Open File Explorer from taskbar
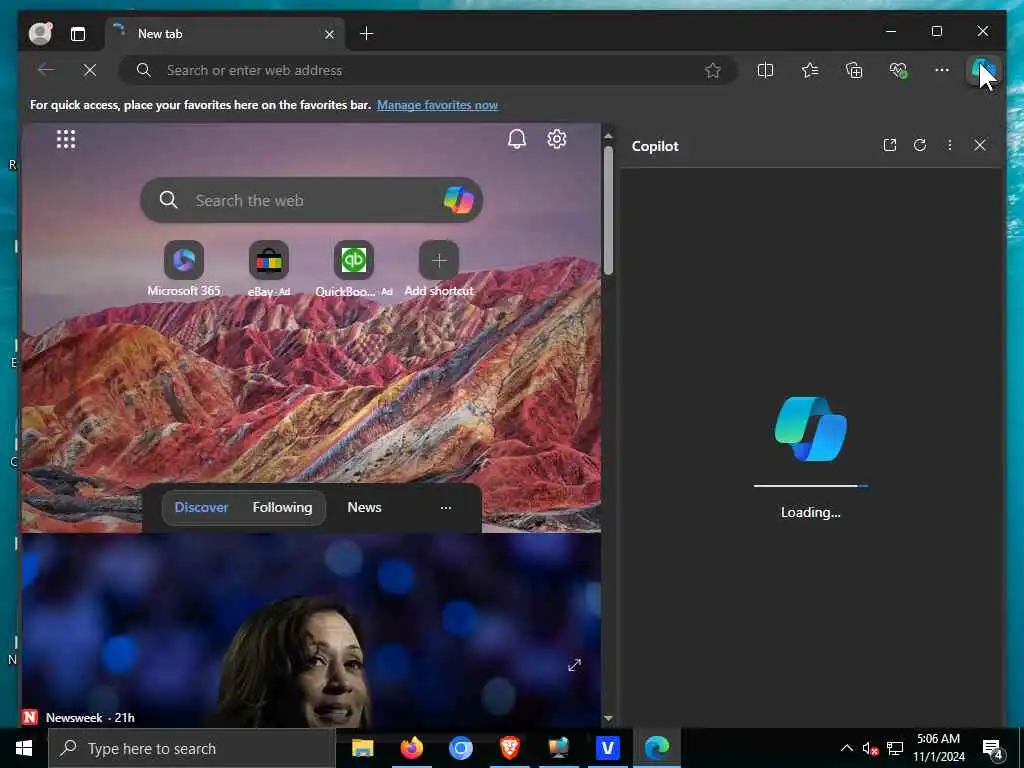This screenshot has height=768, width=1024. click(x=362, y=748)
